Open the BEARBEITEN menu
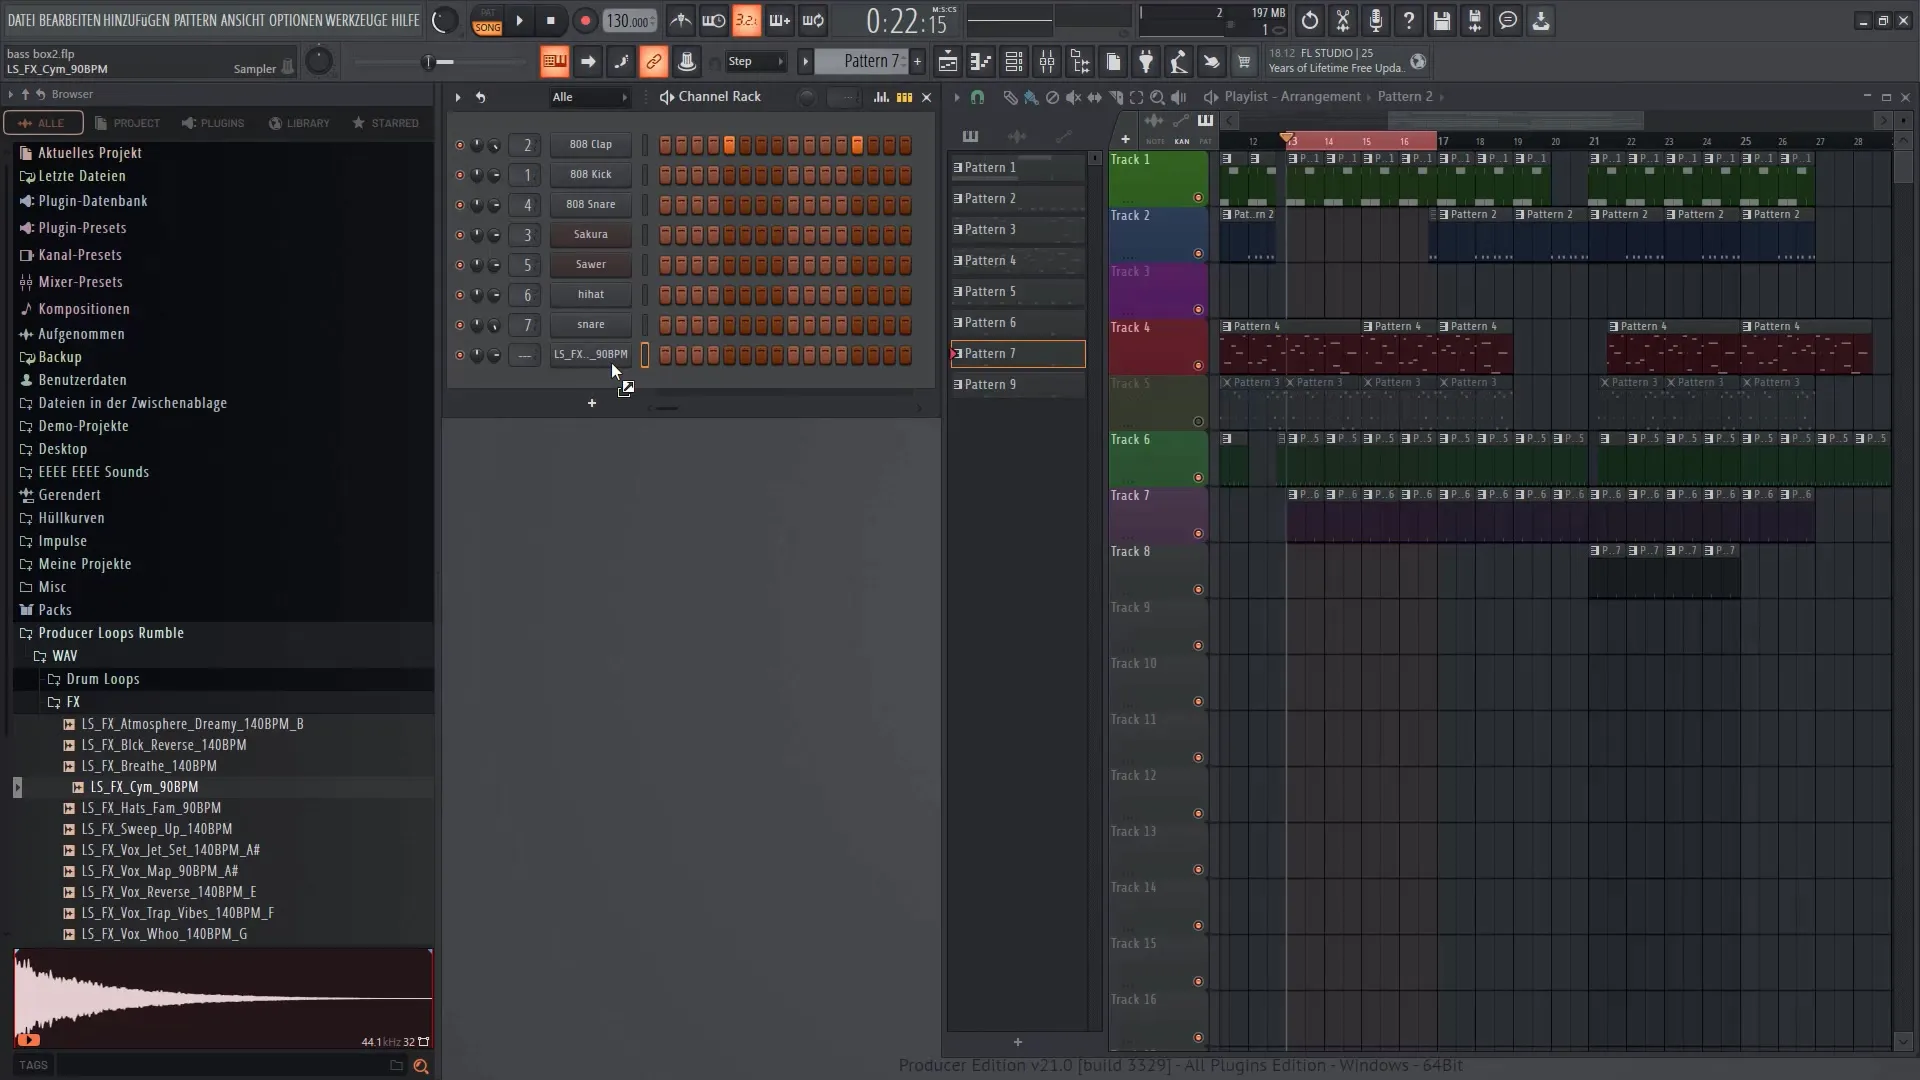 [x=69, y=20]
